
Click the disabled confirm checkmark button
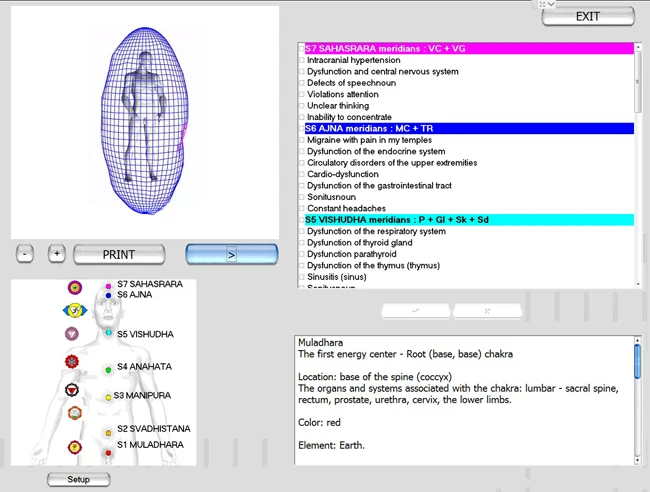point(415,311)
